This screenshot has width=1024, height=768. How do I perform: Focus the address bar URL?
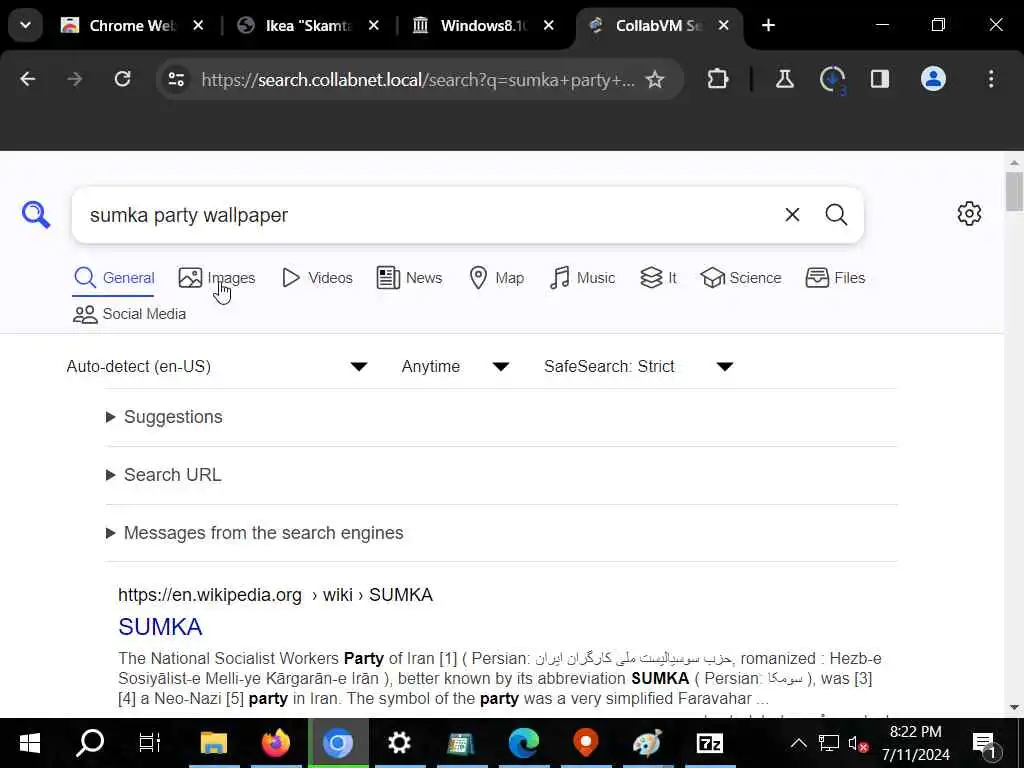[x=417, y=80]
